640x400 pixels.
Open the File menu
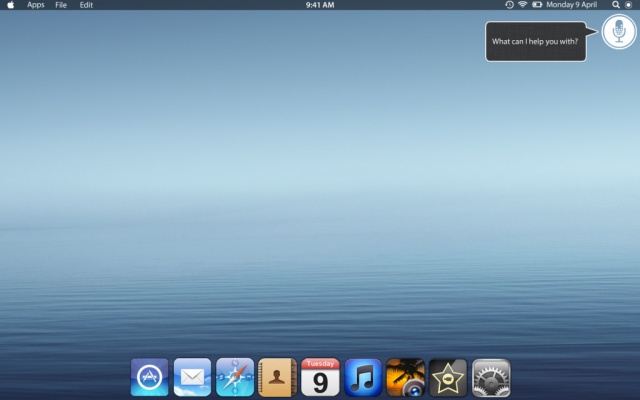tap(61, 5)
